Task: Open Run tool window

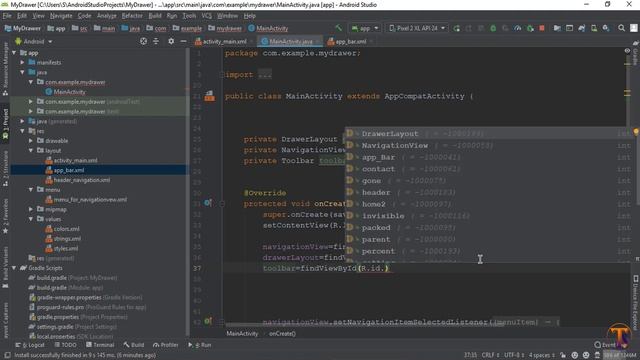Action: pyautogui.click(x=200, y=345)
